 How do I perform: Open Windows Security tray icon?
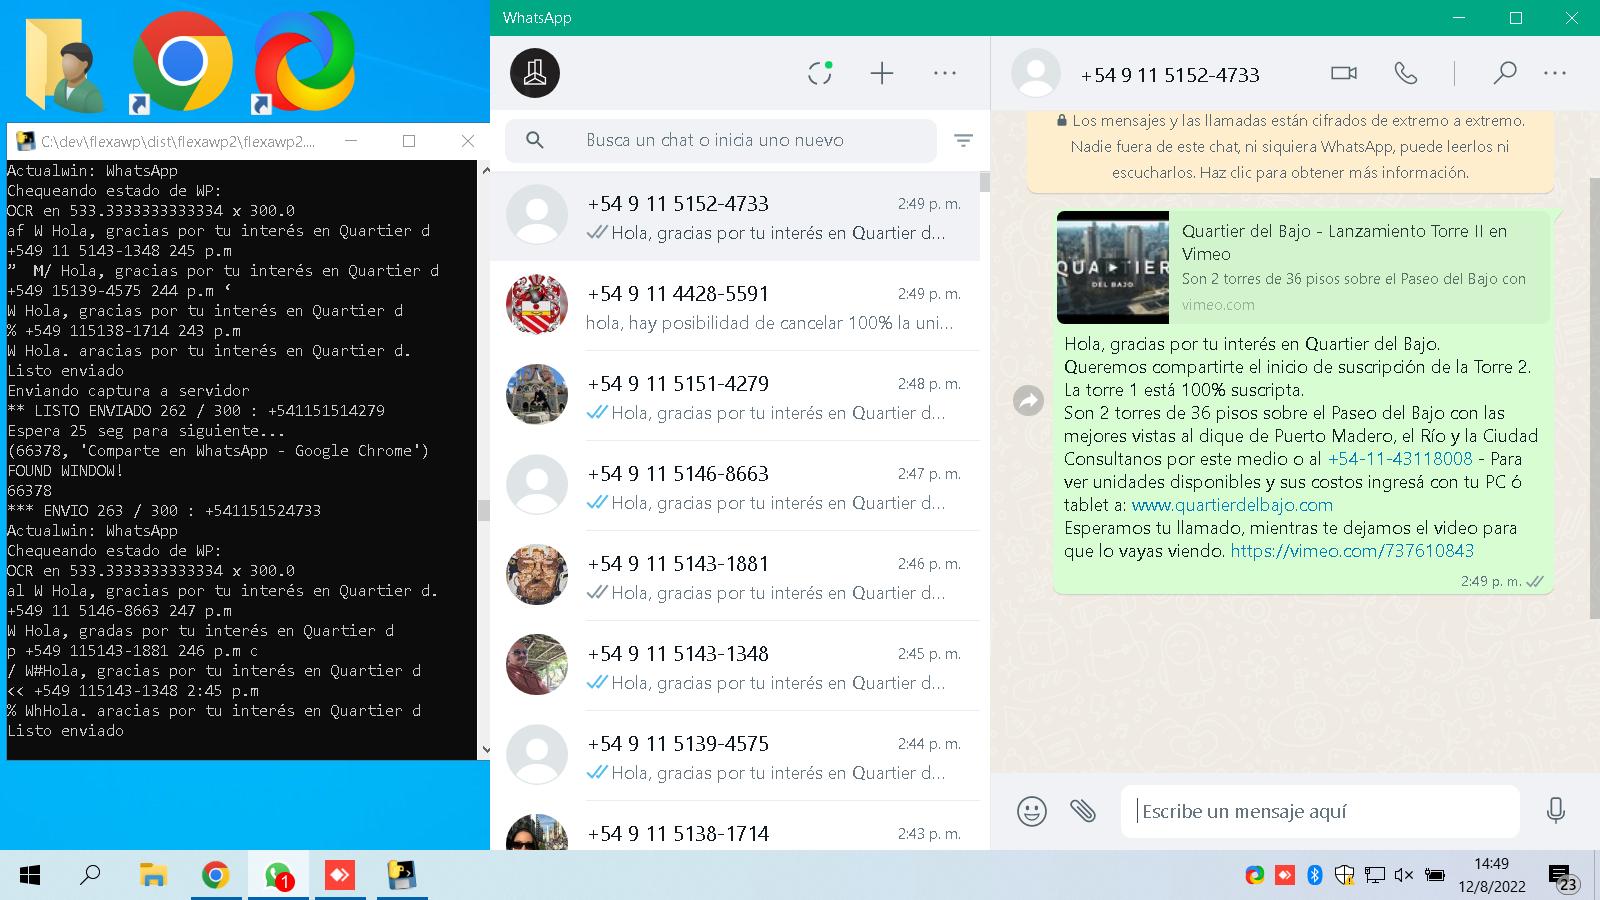click(x=1344, y=876)
